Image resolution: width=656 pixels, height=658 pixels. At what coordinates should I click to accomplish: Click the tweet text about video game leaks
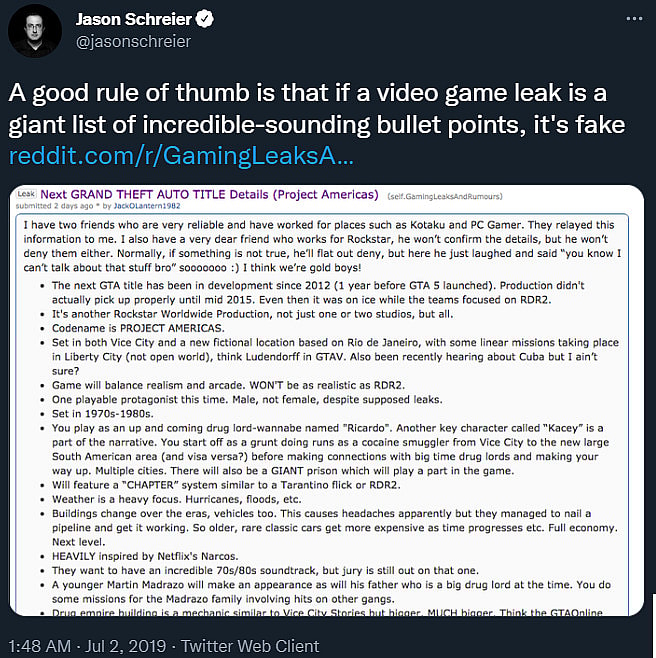[x=319, y=110]
